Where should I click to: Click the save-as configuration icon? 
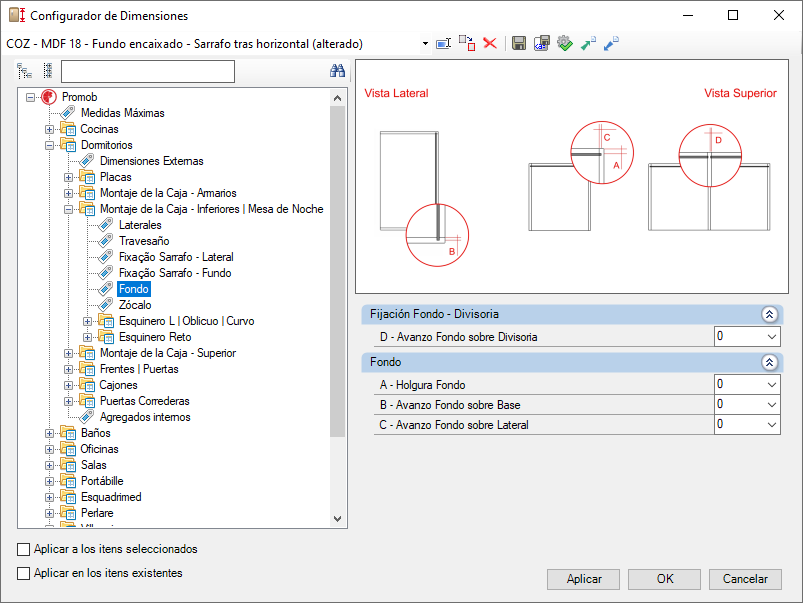click(542, 44)
